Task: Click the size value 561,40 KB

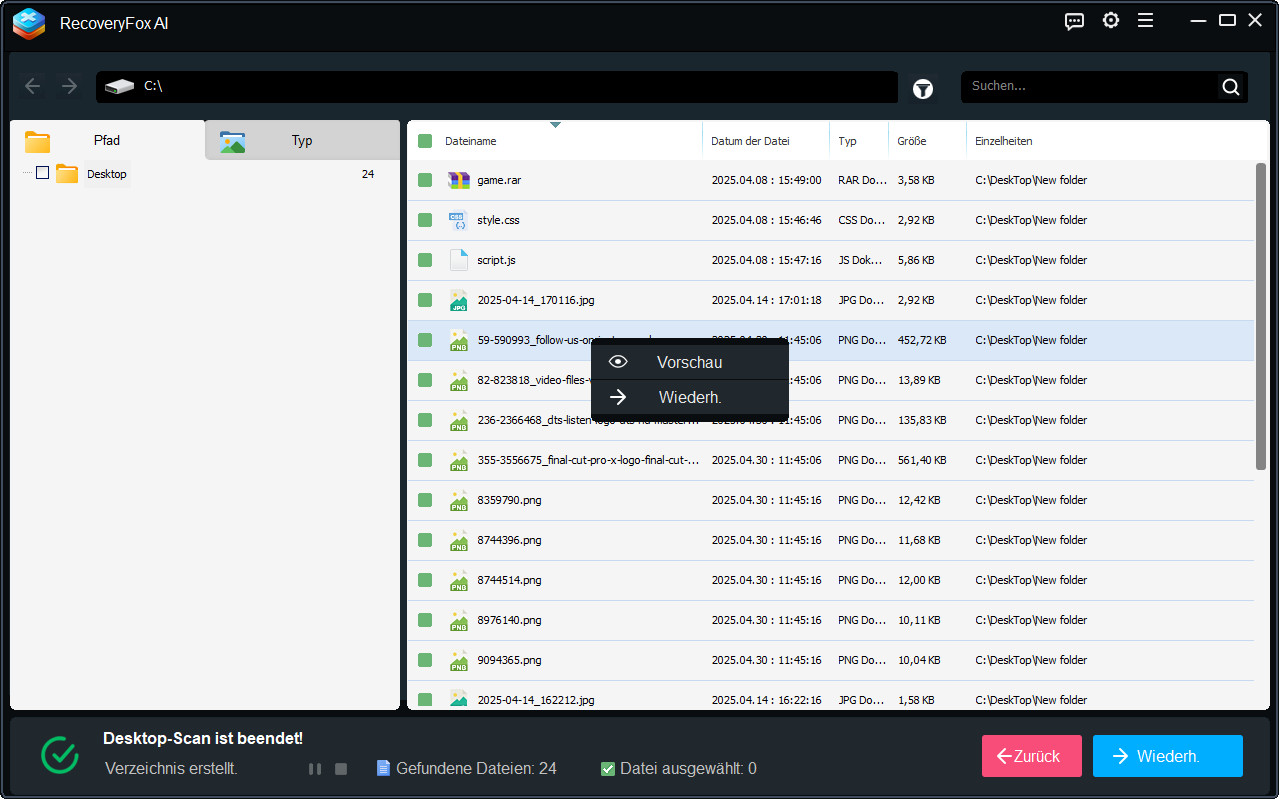Action: [x=922, y=460]
